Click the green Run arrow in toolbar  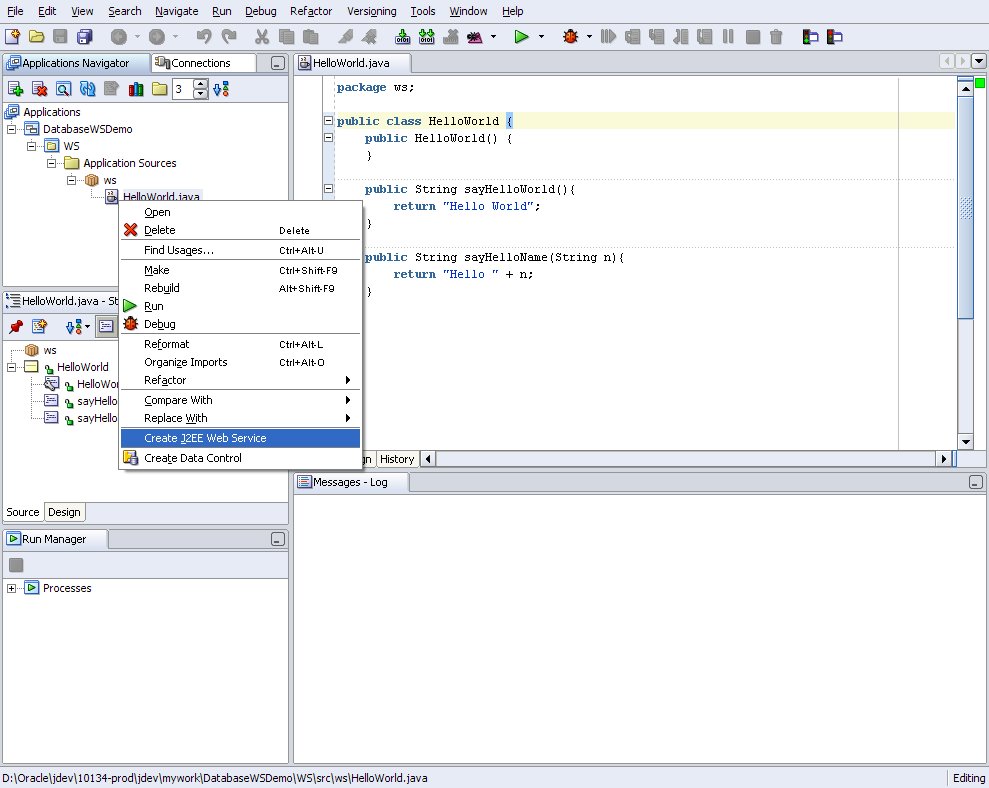pyautogui.click(x=521, y=37)
